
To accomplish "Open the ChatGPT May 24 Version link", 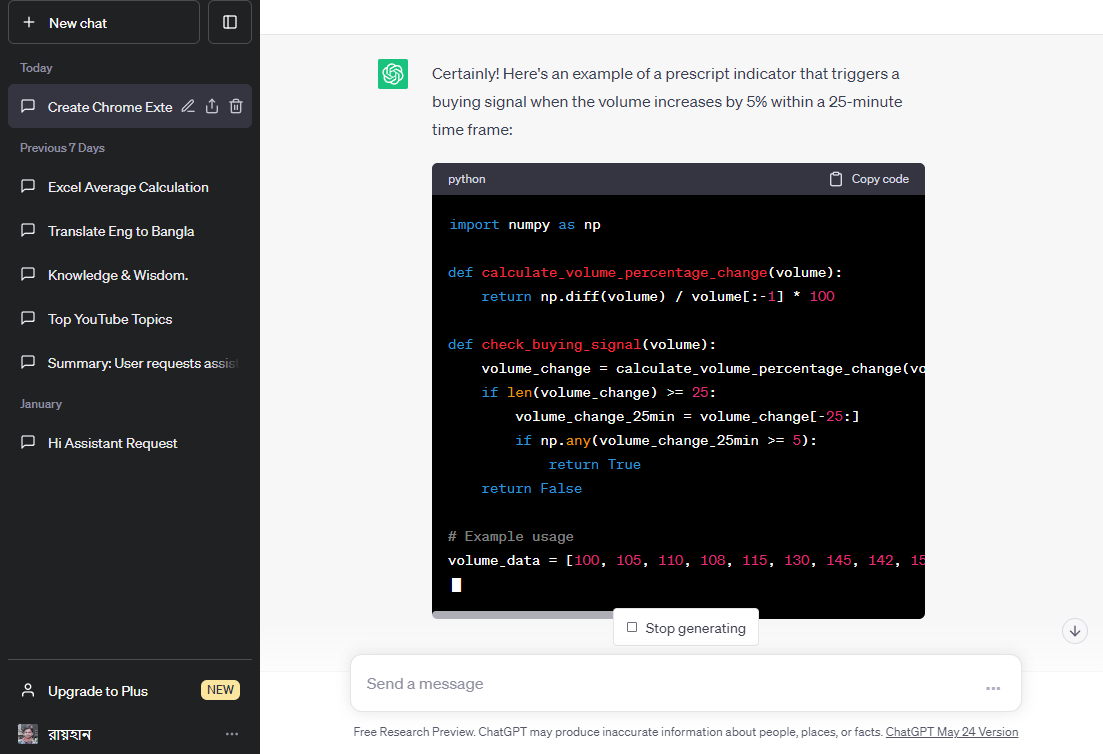I will point(951,732).
